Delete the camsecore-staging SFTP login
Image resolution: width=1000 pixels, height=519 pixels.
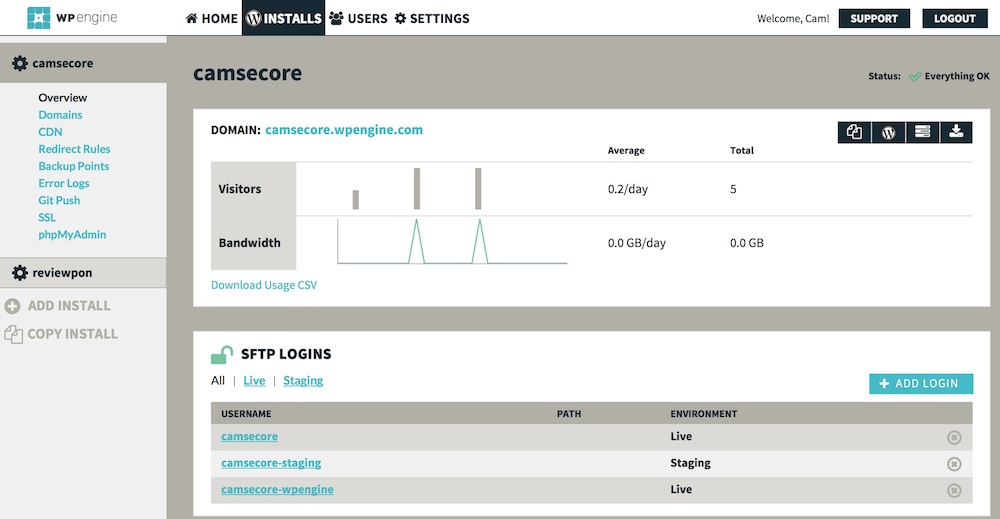954,464
